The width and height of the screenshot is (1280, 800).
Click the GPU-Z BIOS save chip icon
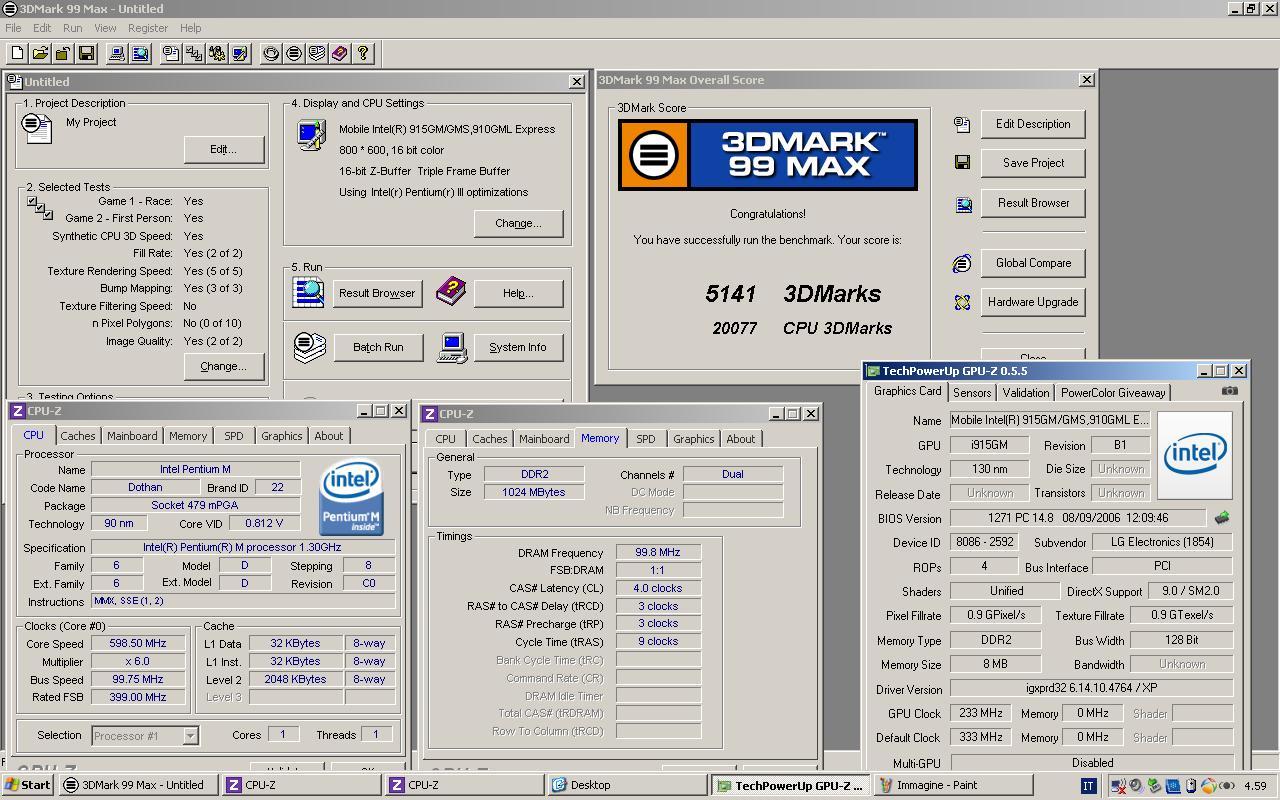pyautogui.click(x=1221, y=518)
